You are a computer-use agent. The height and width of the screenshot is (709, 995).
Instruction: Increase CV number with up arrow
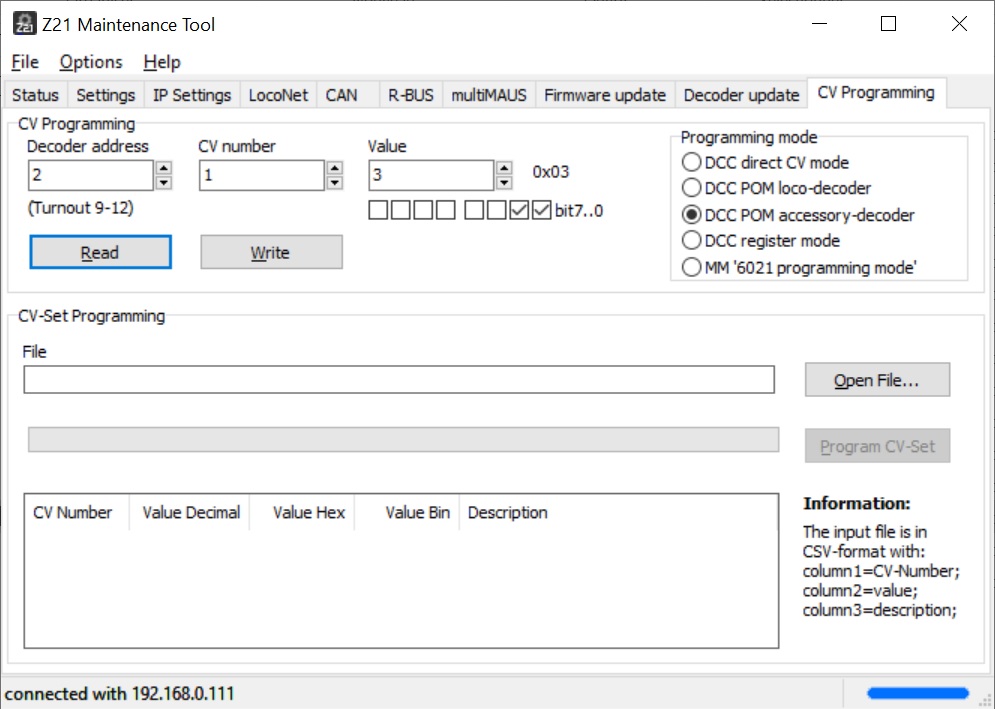(334, 168)
